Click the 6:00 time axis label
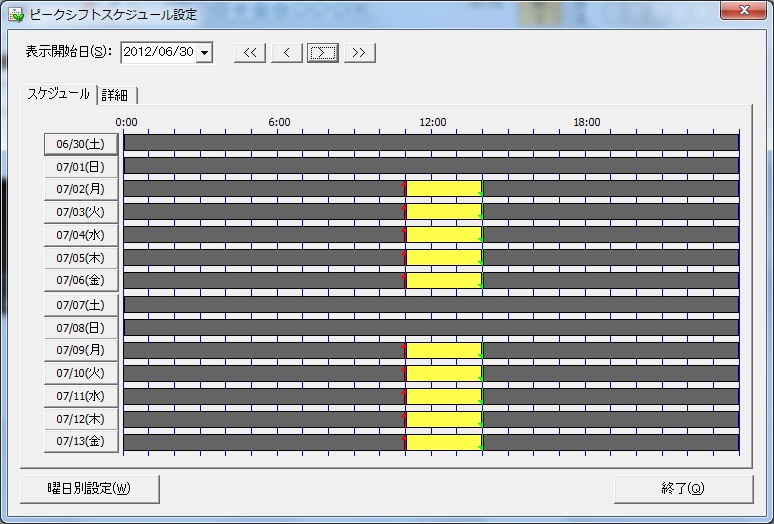This screenshot has height=524, width=774. pos(279,122)
